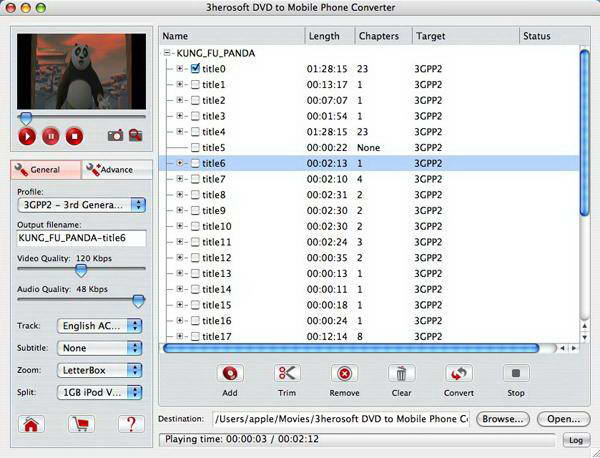The width and height of the screenshot is (600, 458).
Task: Click the Open... button
Action: pyautogui.click(x=563, y=418)
